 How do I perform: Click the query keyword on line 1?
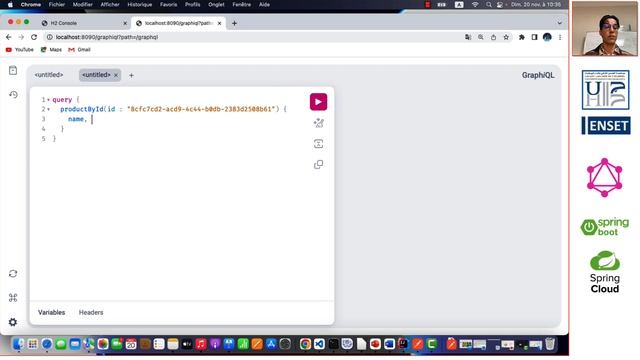62,99
